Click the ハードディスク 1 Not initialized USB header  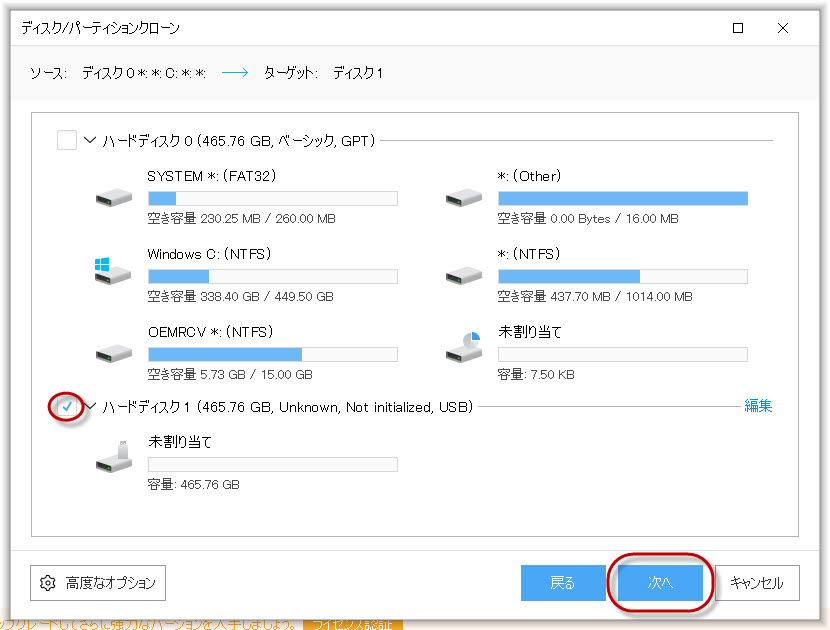[x=287, y=407]
